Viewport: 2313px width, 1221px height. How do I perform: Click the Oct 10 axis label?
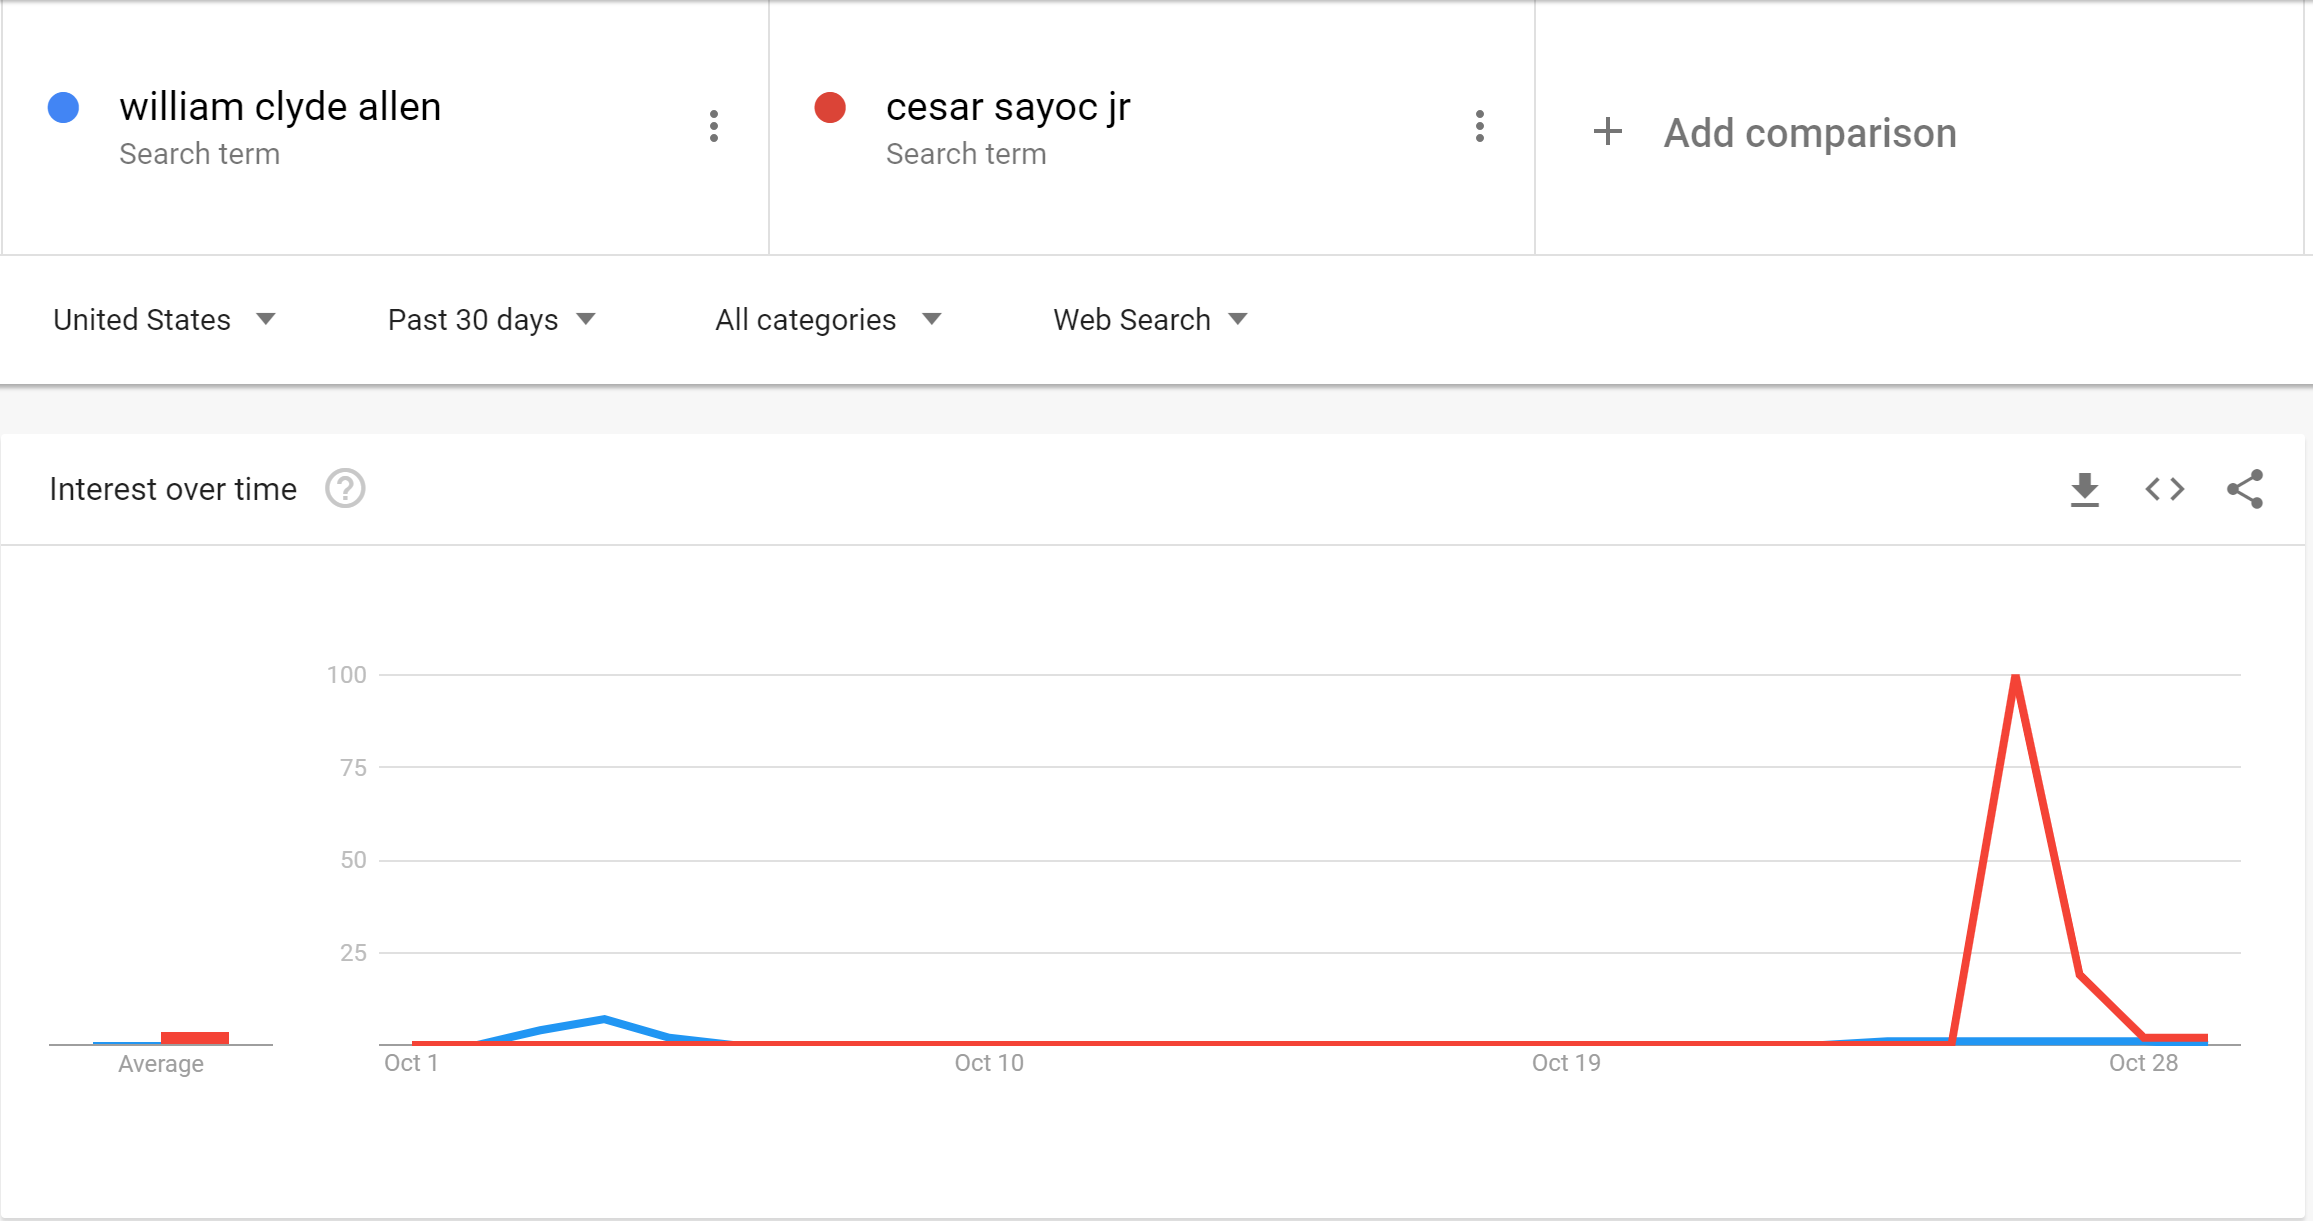coord(988,1063)
